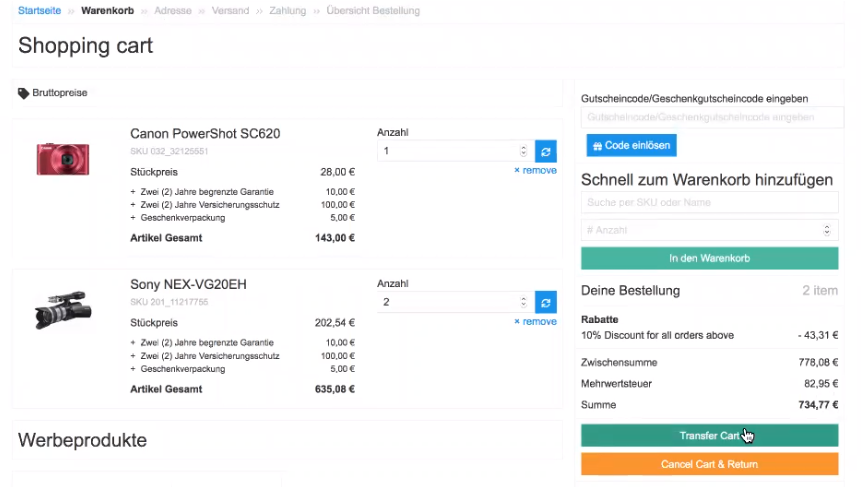
Task: Open Warenkorb breadcrumb step
Action: tap(108, 10)
